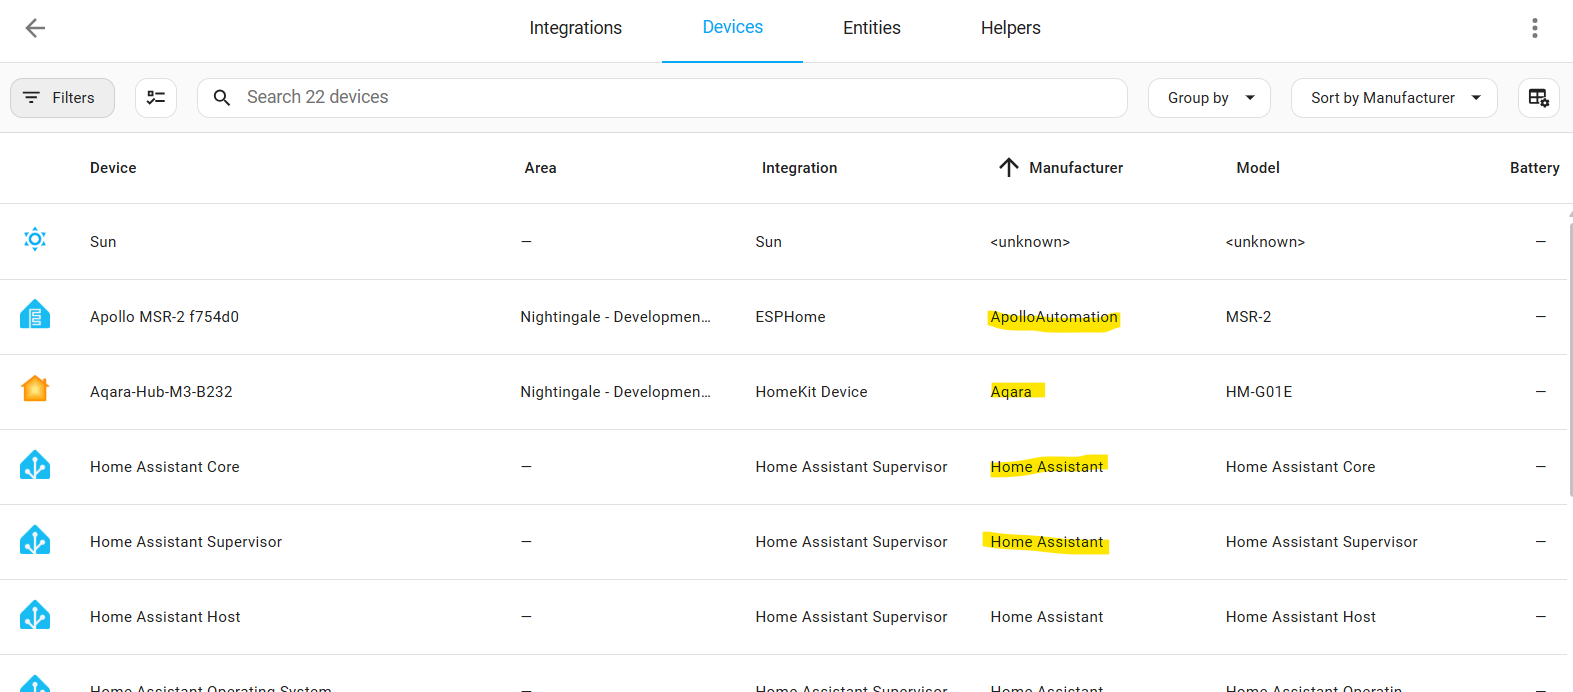Sort by the Integration column header
The width and height of the screenshot is (1573, 692).
coord(799,168)
